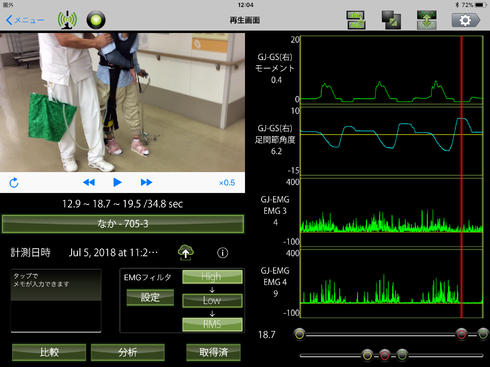Screen dimensions: 490x367
Task: Show measurement info with the i icon
Action: coord(223,253)
